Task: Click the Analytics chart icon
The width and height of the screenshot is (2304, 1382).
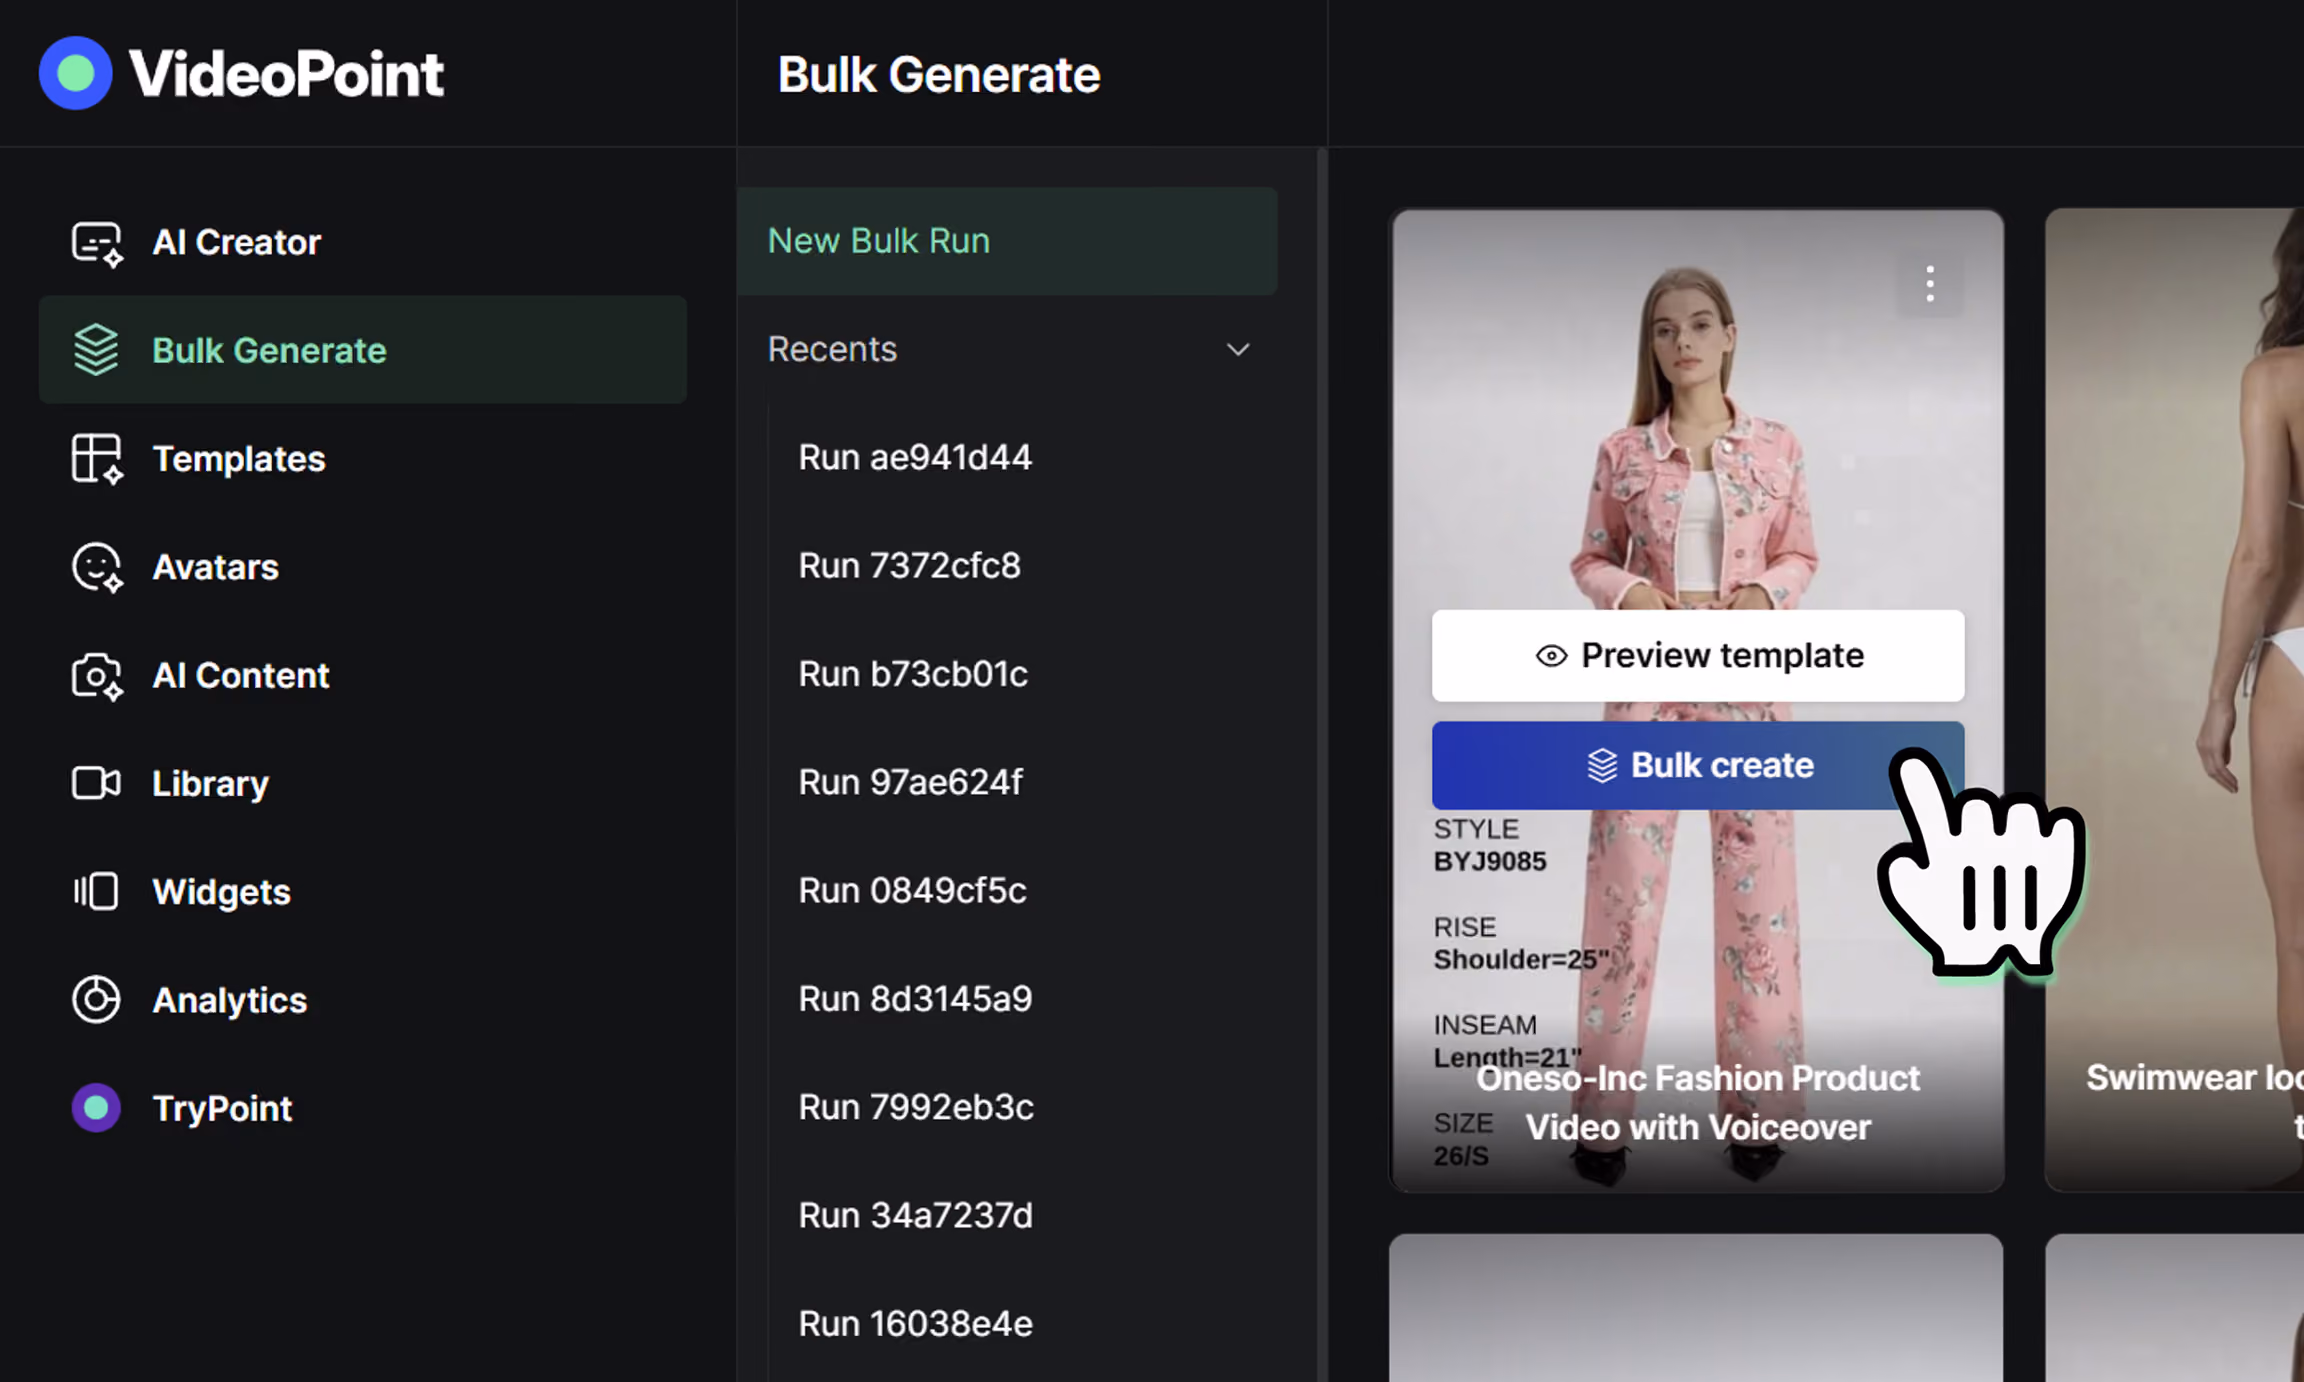Action: (96, 999)
